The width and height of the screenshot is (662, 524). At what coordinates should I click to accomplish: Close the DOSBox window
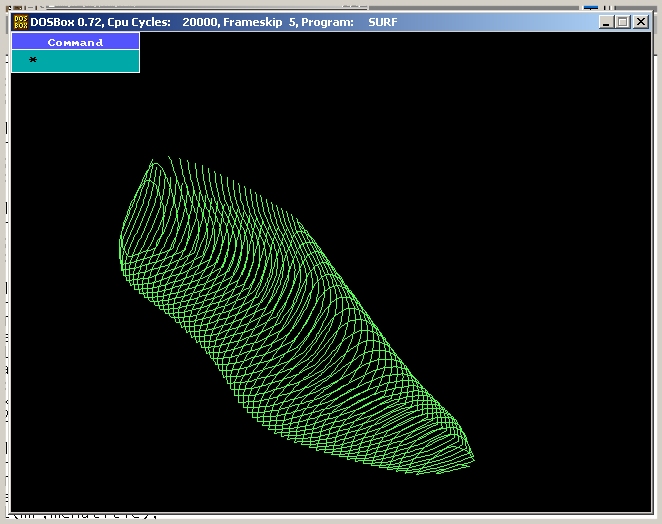(640, 22)
